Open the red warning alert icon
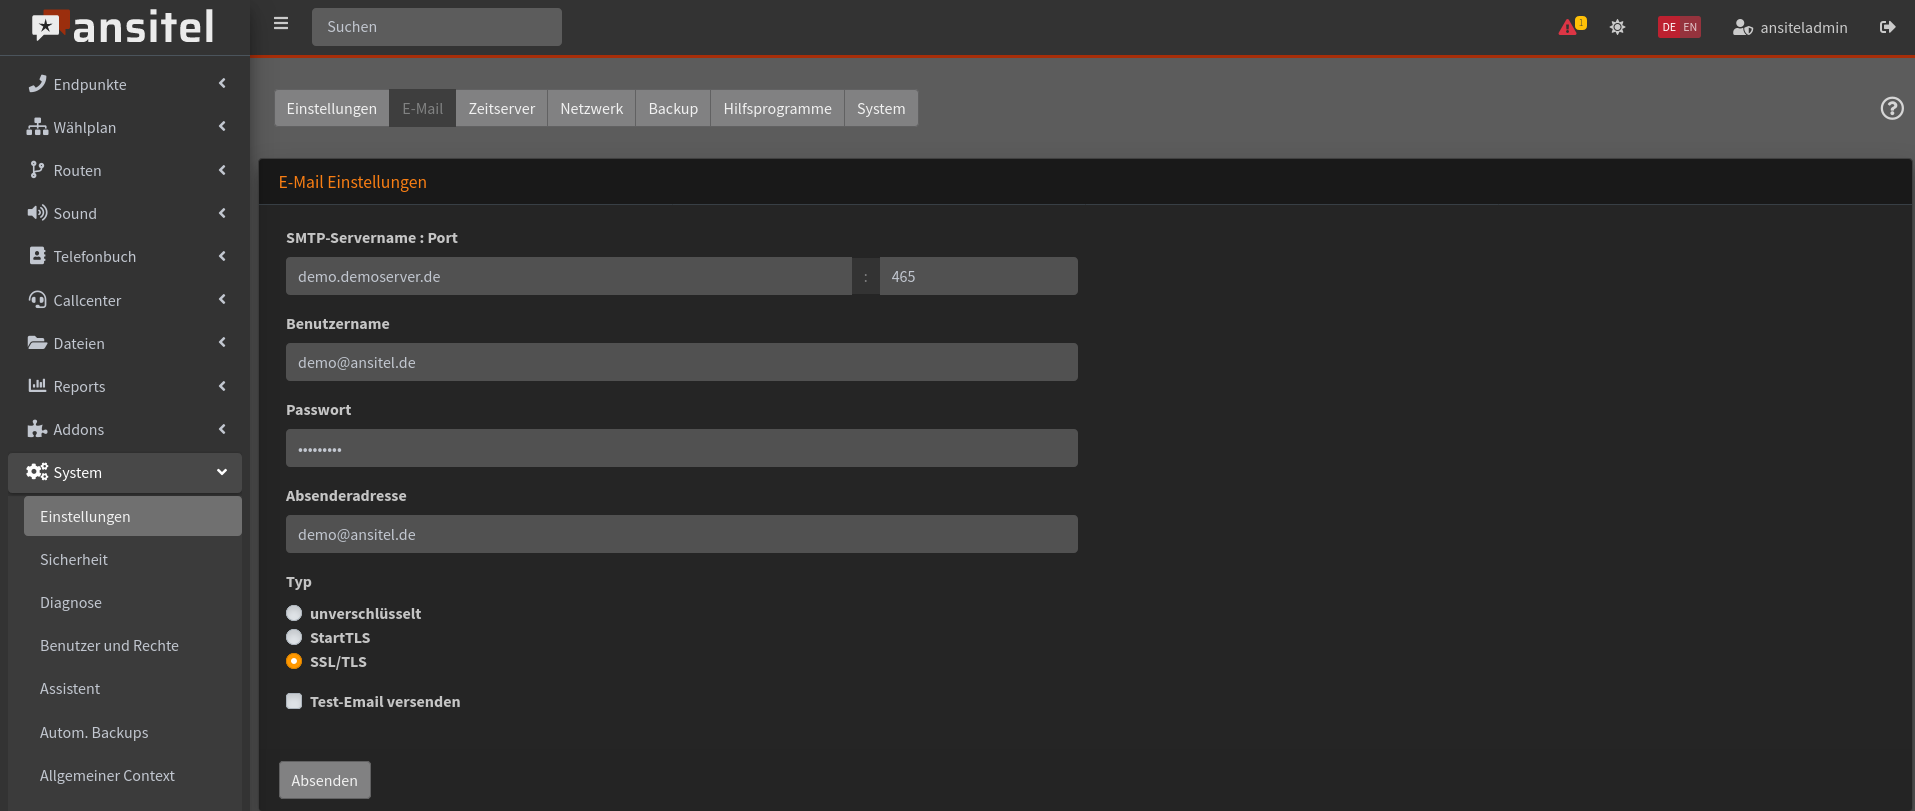1915x811 pixels. pyautogui.click(x=1568, y=27)
